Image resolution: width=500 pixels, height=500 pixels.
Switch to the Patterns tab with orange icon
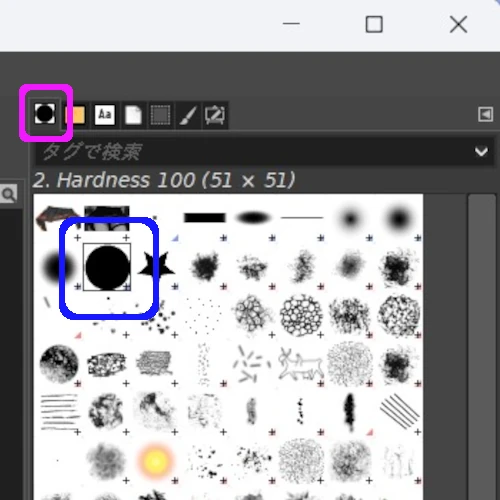pyautogui.click(x=75, y=115)
